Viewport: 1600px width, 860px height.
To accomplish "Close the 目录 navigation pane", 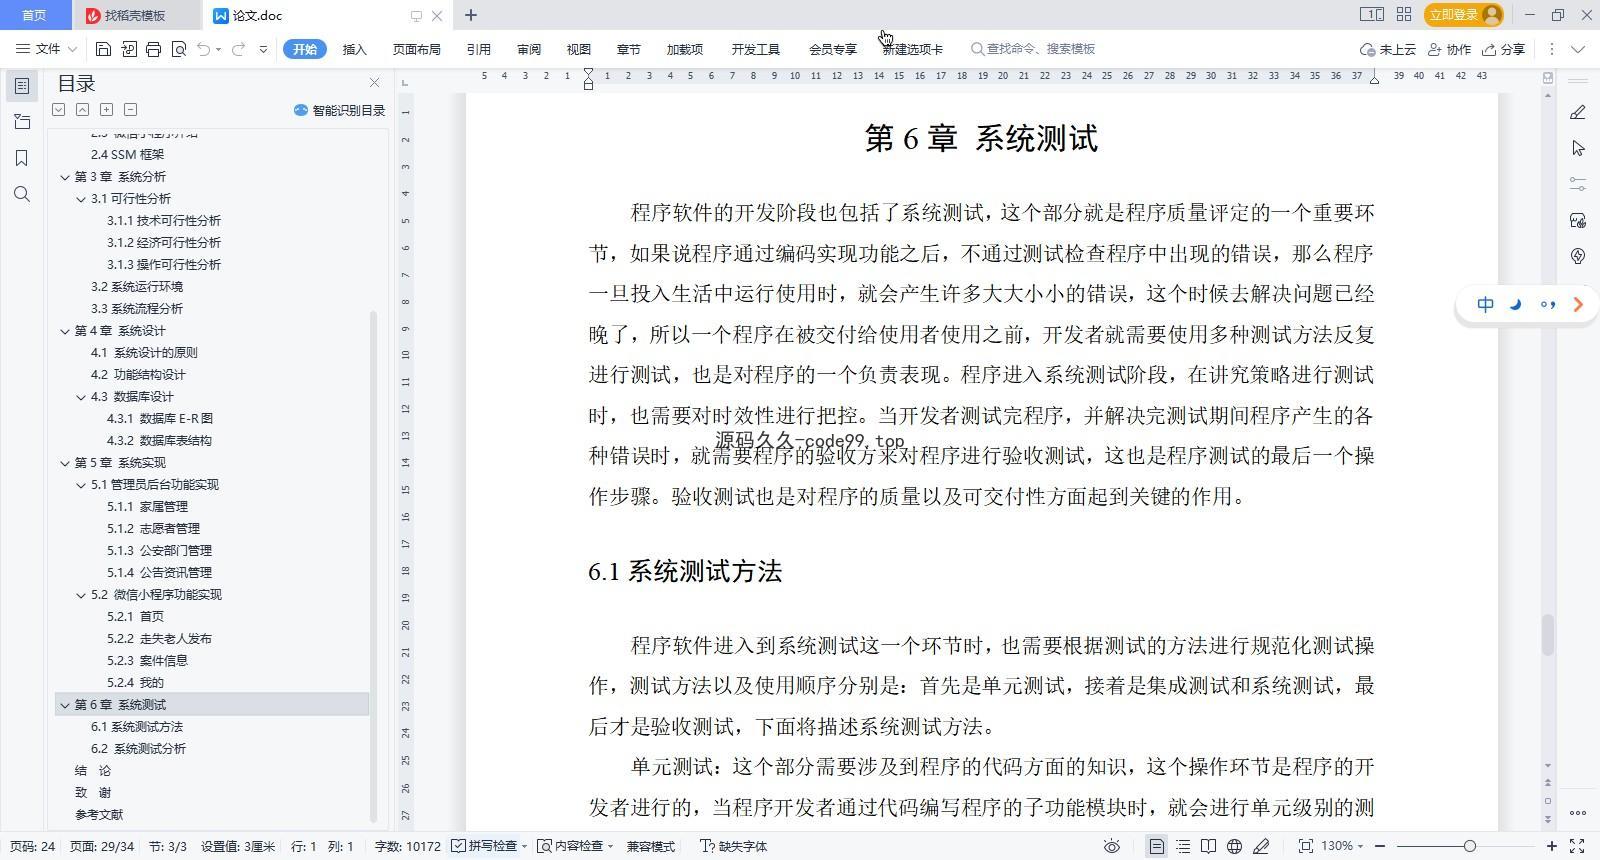I will pyautogui.click(x=374, y=83).
